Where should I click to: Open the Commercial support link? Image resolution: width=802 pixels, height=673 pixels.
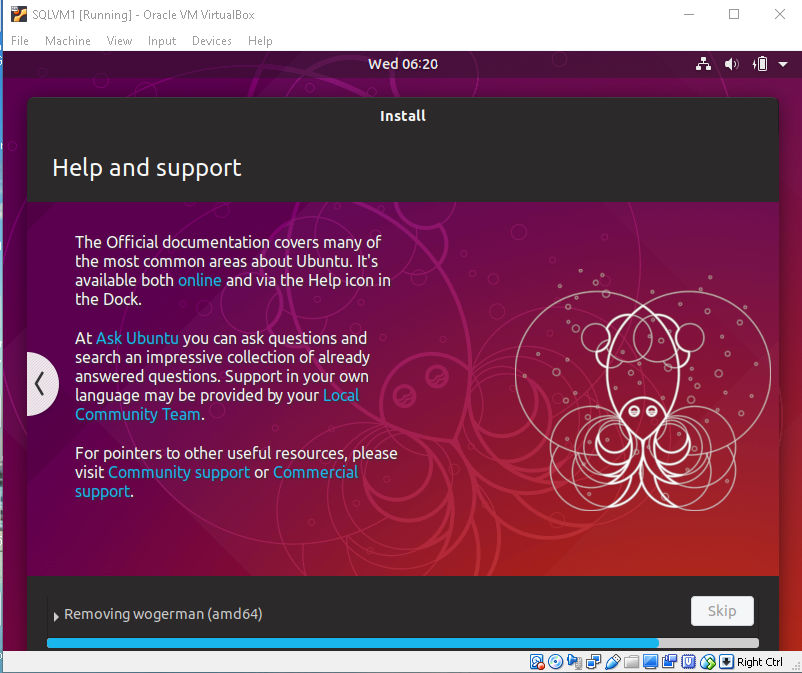(217, 482)
